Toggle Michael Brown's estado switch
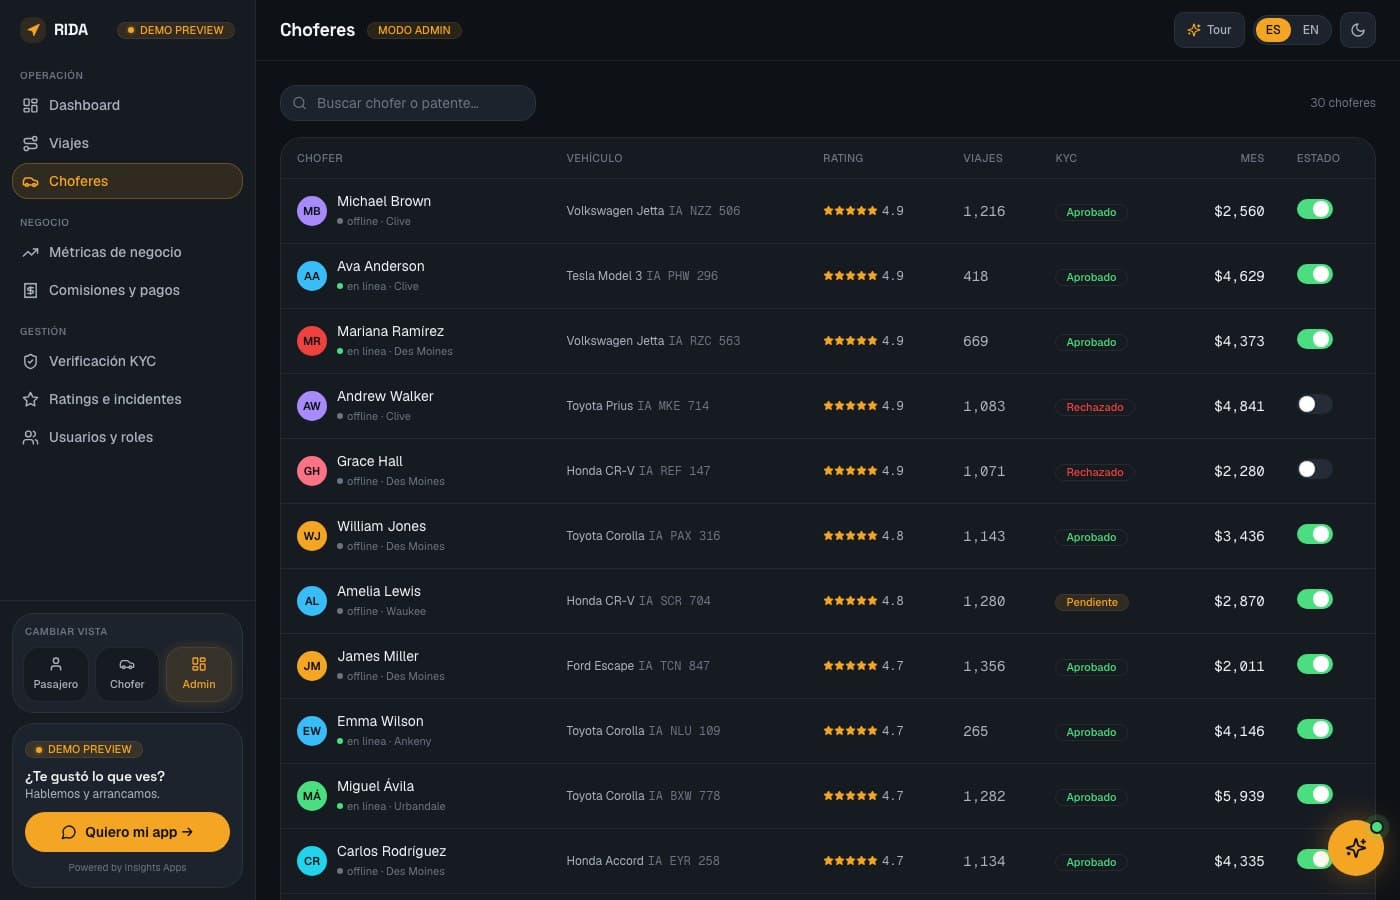The image size is (1400, 900). coord(1315,209)
